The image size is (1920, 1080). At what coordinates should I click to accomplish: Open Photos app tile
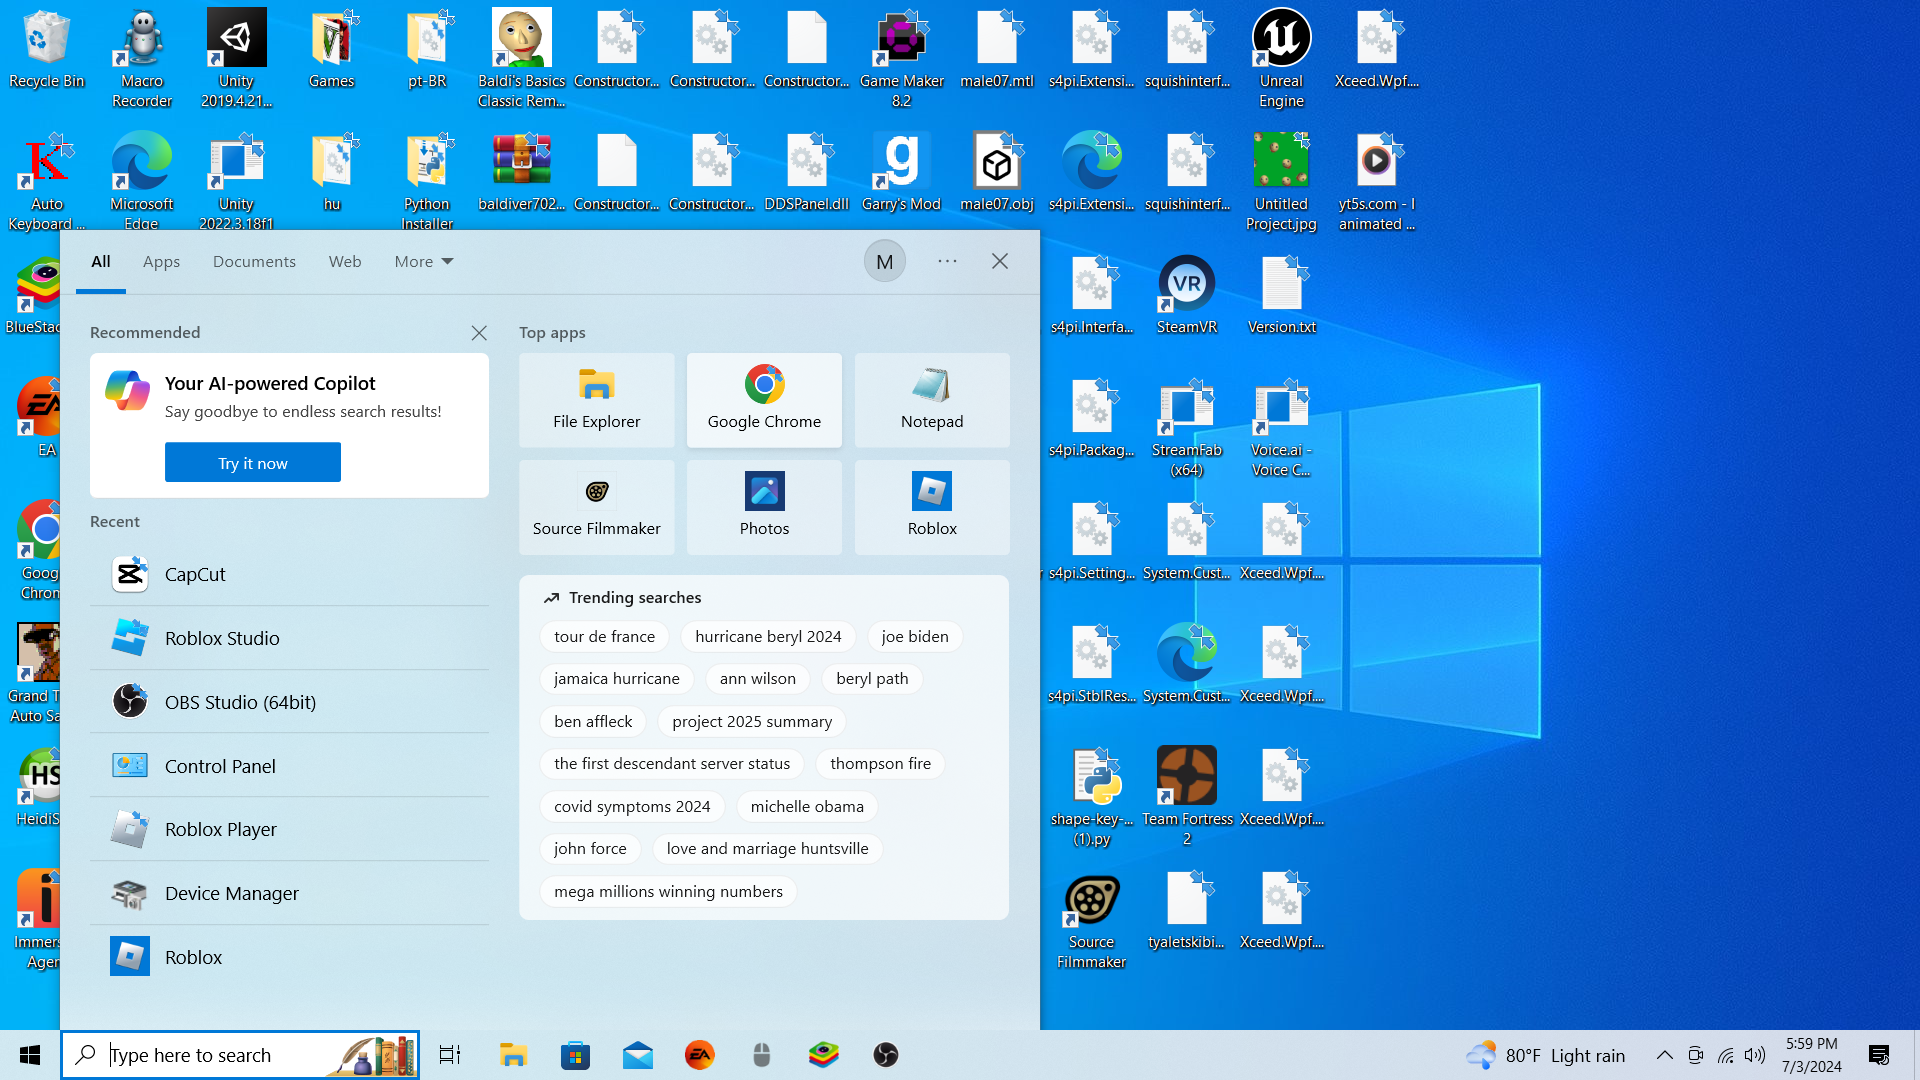764,507
